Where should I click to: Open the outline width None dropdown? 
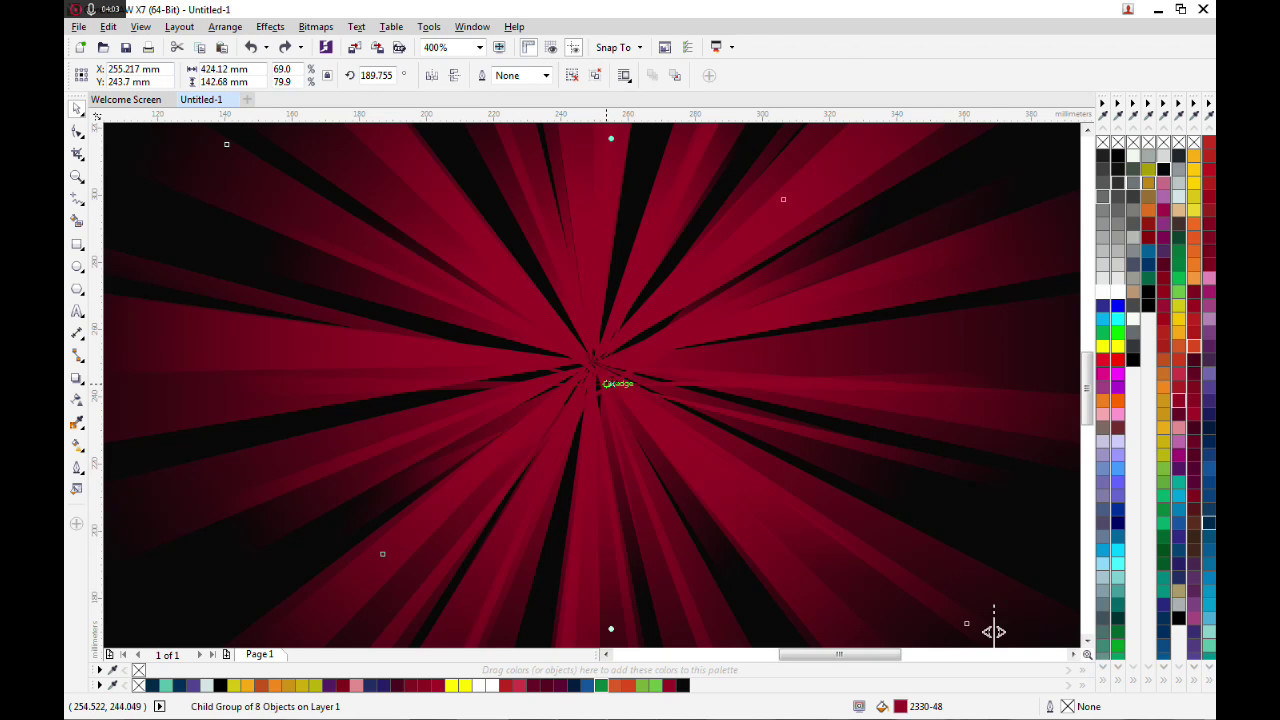(546, 75)
